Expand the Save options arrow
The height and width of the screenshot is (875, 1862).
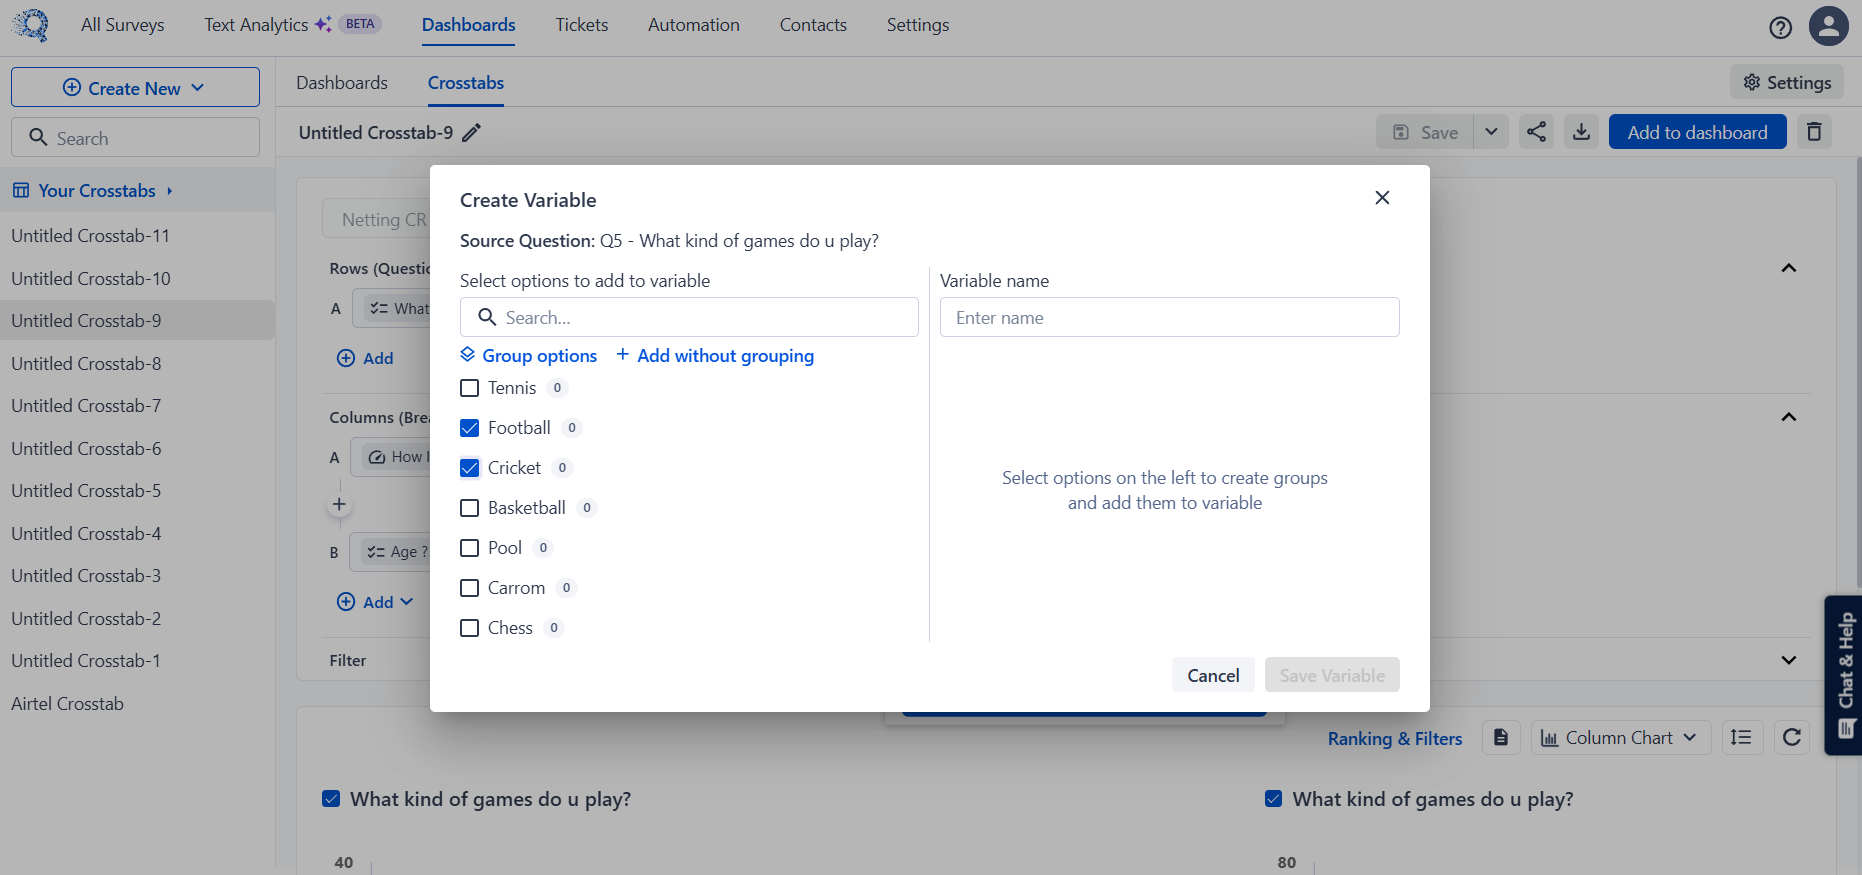pyautogui.click(x=1491, y=132)
